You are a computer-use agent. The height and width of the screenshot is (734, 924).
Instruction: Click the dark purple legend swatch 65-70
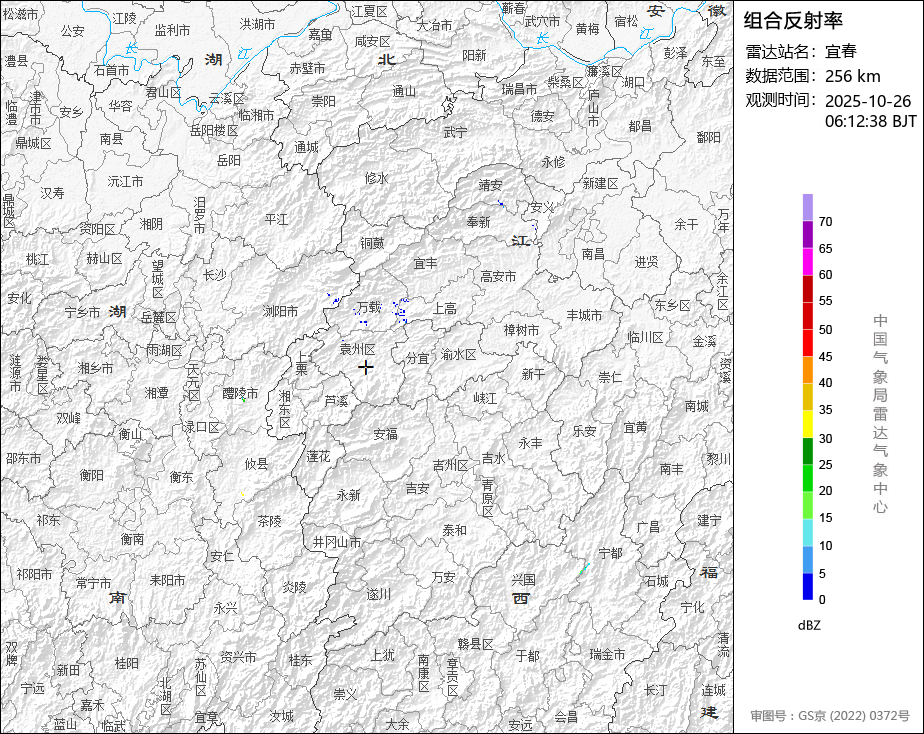pos(807,234)
